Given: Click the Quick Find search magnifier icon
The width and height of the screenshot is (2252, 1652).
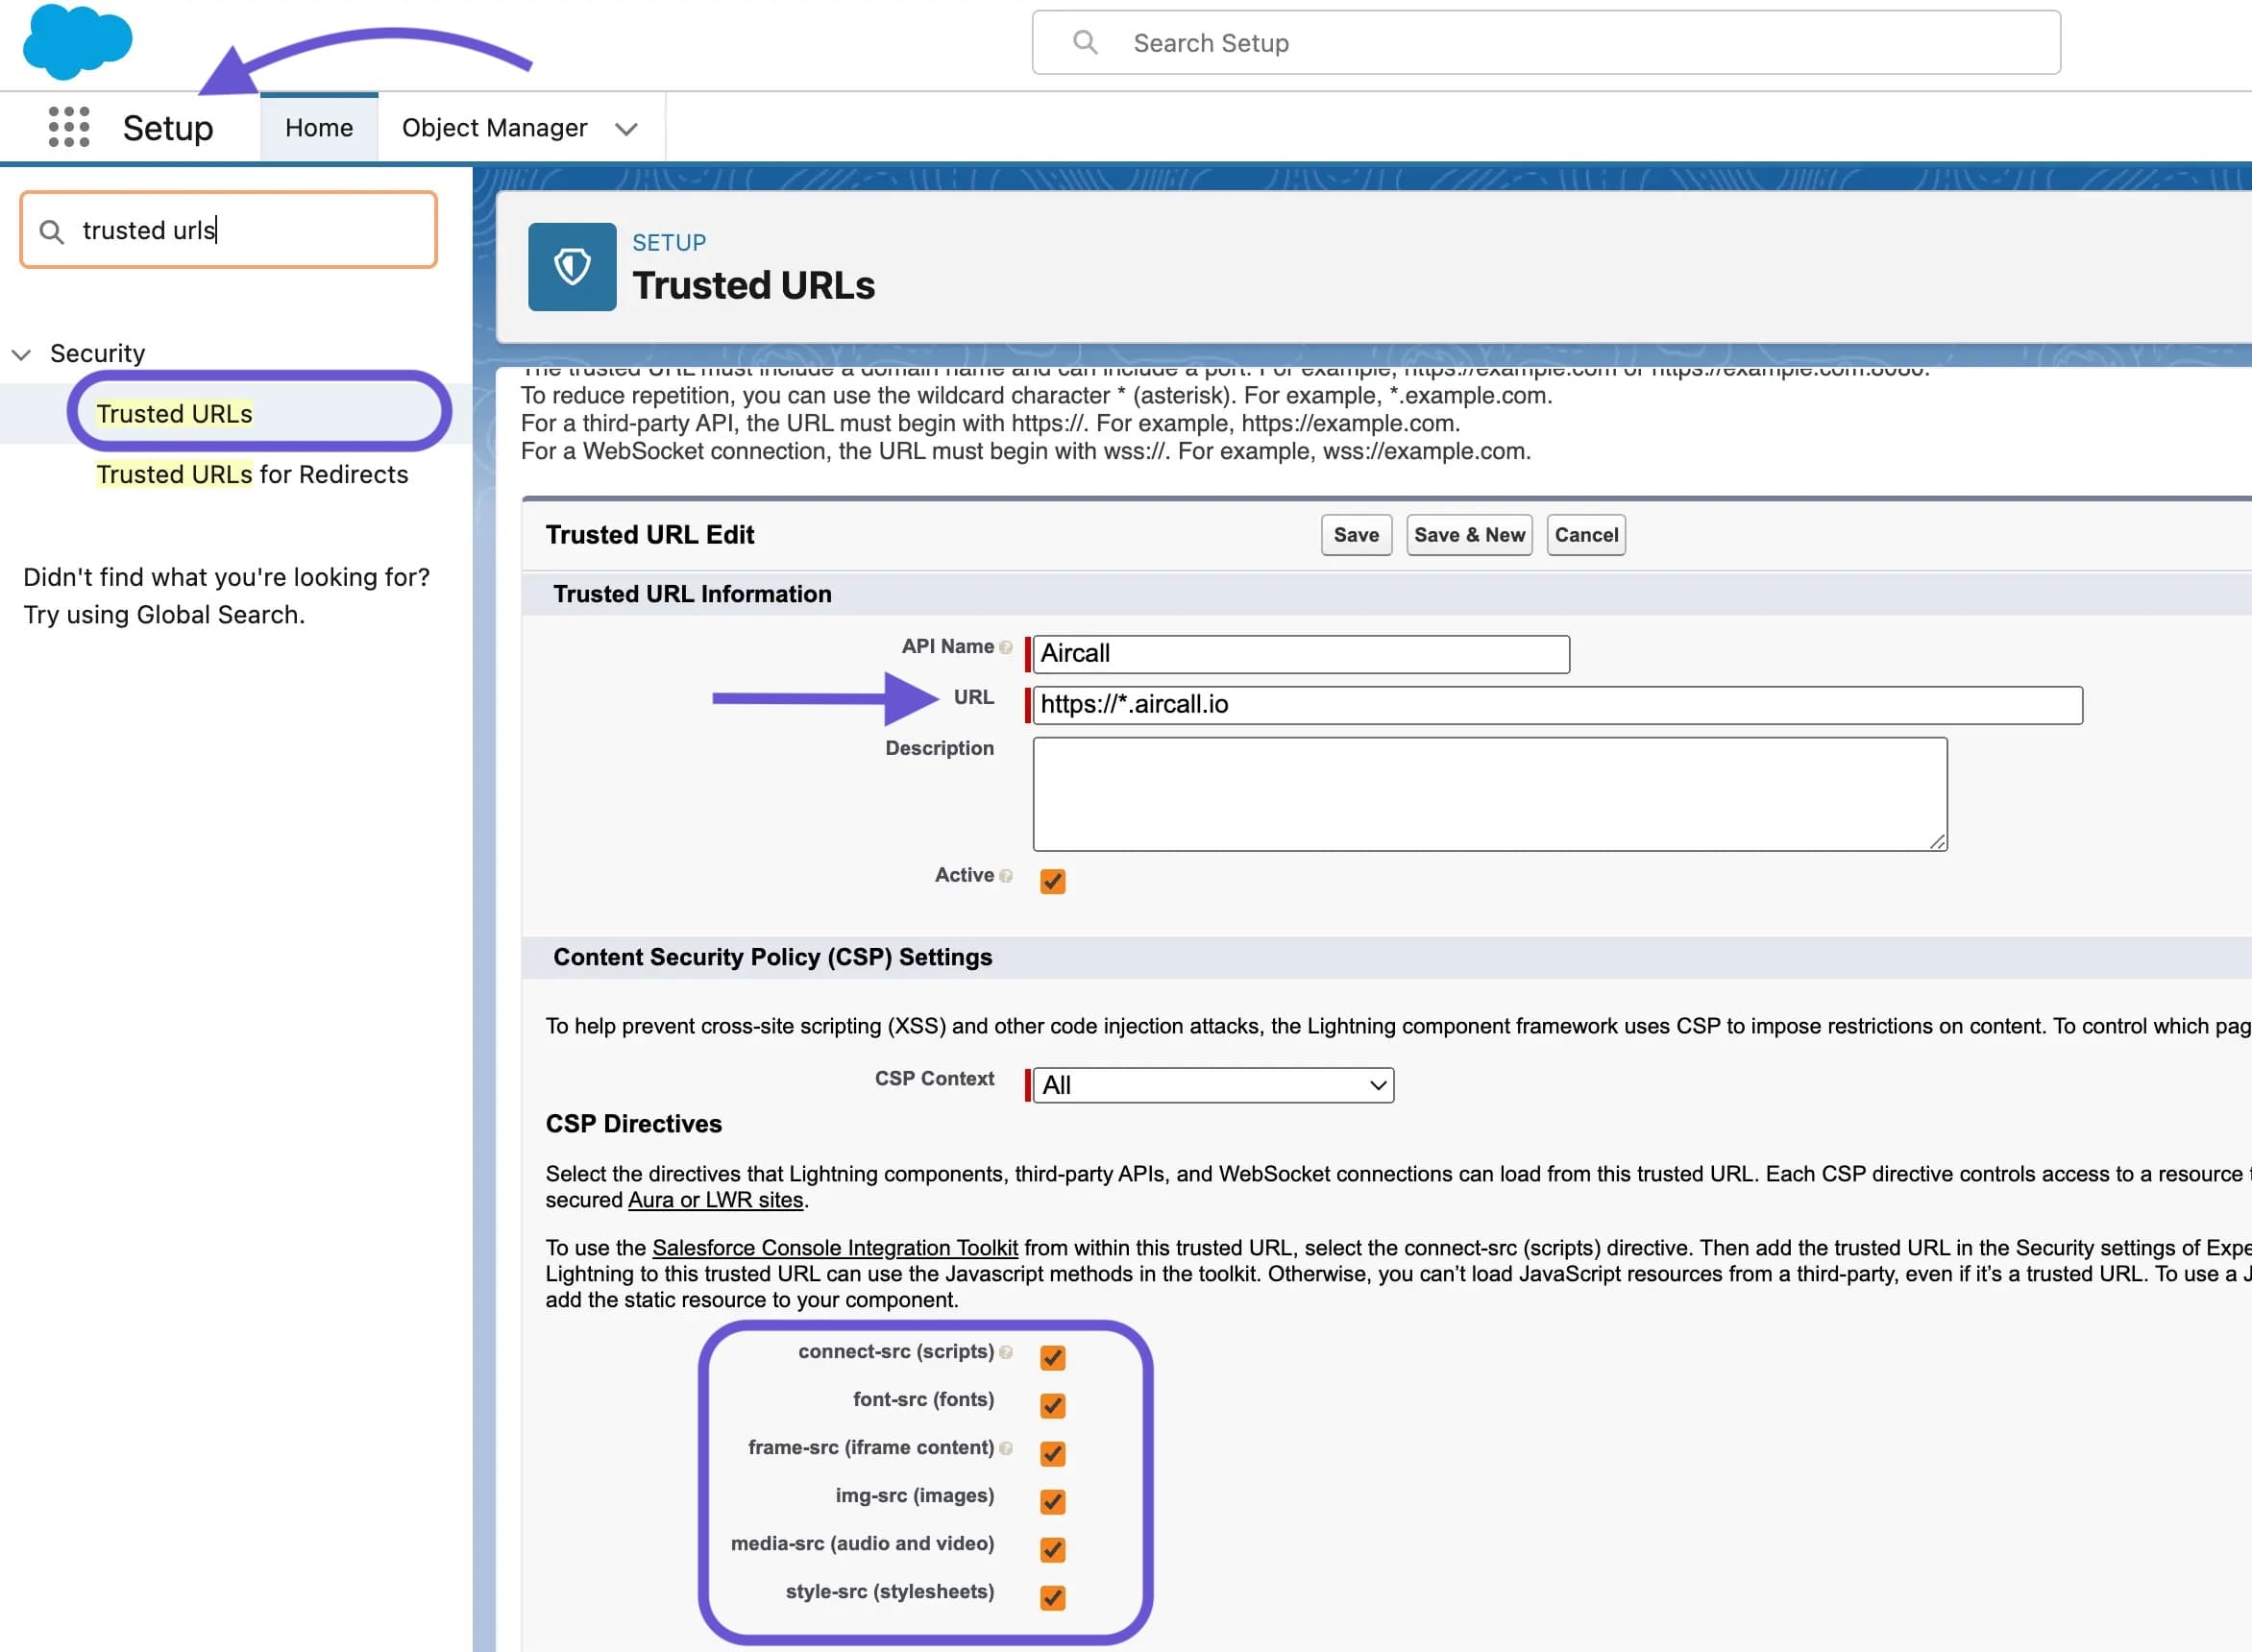Looking at the screenshot, I should point(53,230).
